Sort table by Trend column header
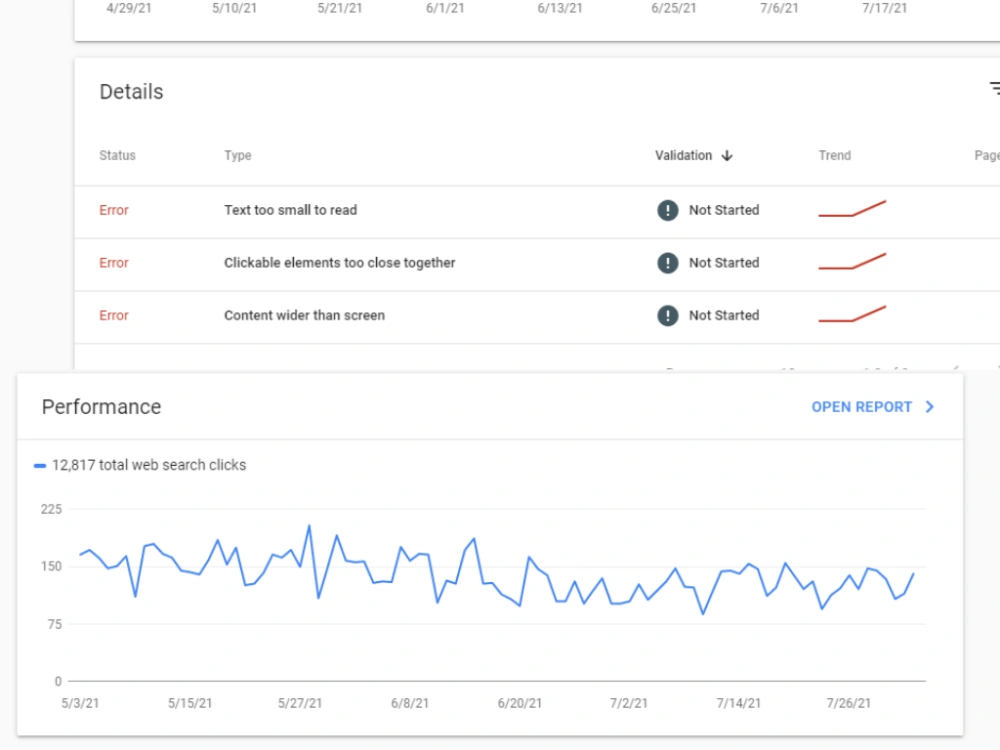The height and width of the screenshot is (750, 1000). 834,156
